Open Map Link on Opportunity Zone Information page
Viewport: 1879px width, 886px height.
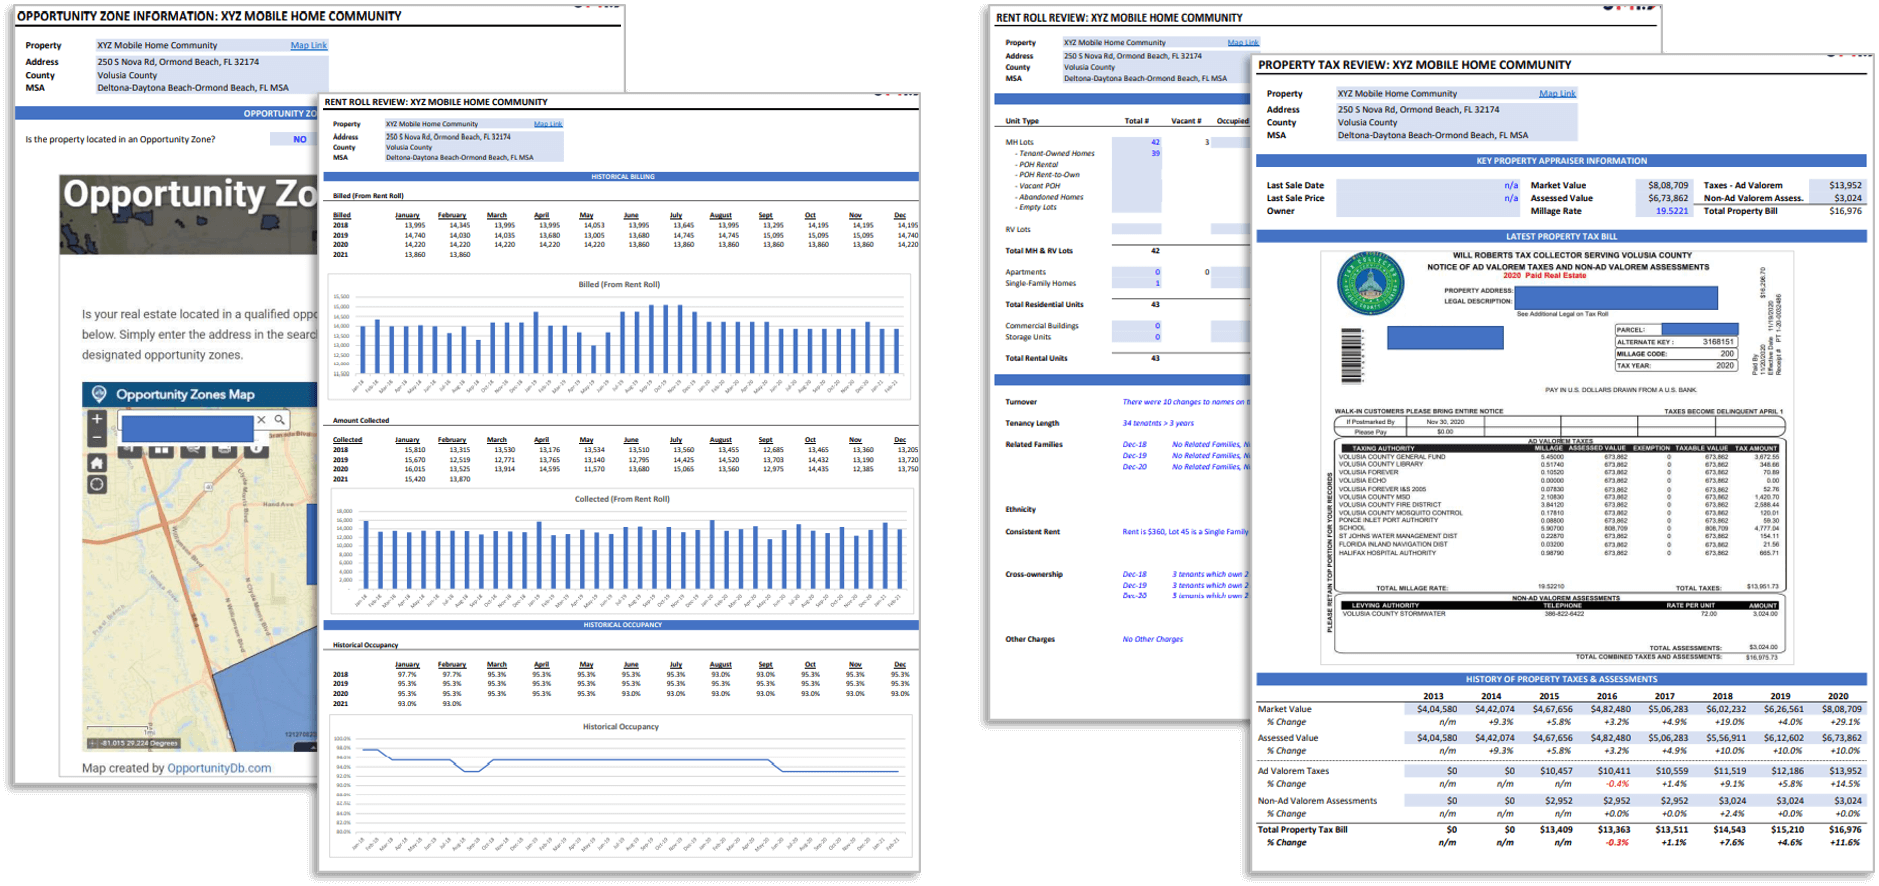(309, 45)
